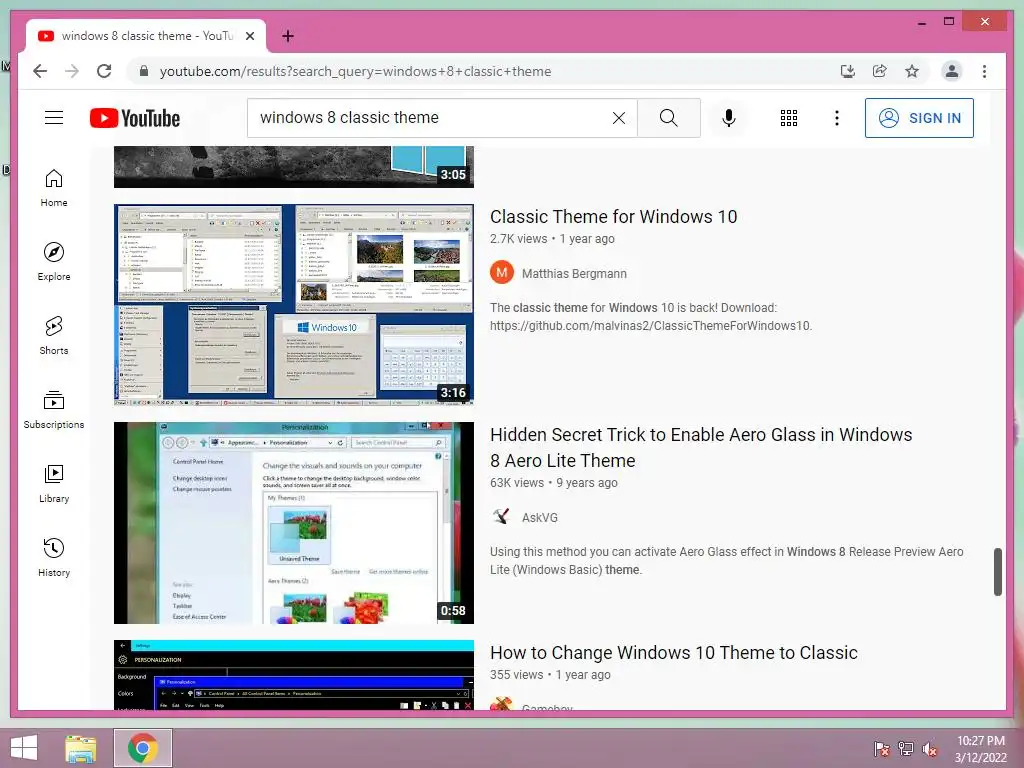Open a new tab with plus
Screen dimensions: 1024x768
tap(287, 36)
